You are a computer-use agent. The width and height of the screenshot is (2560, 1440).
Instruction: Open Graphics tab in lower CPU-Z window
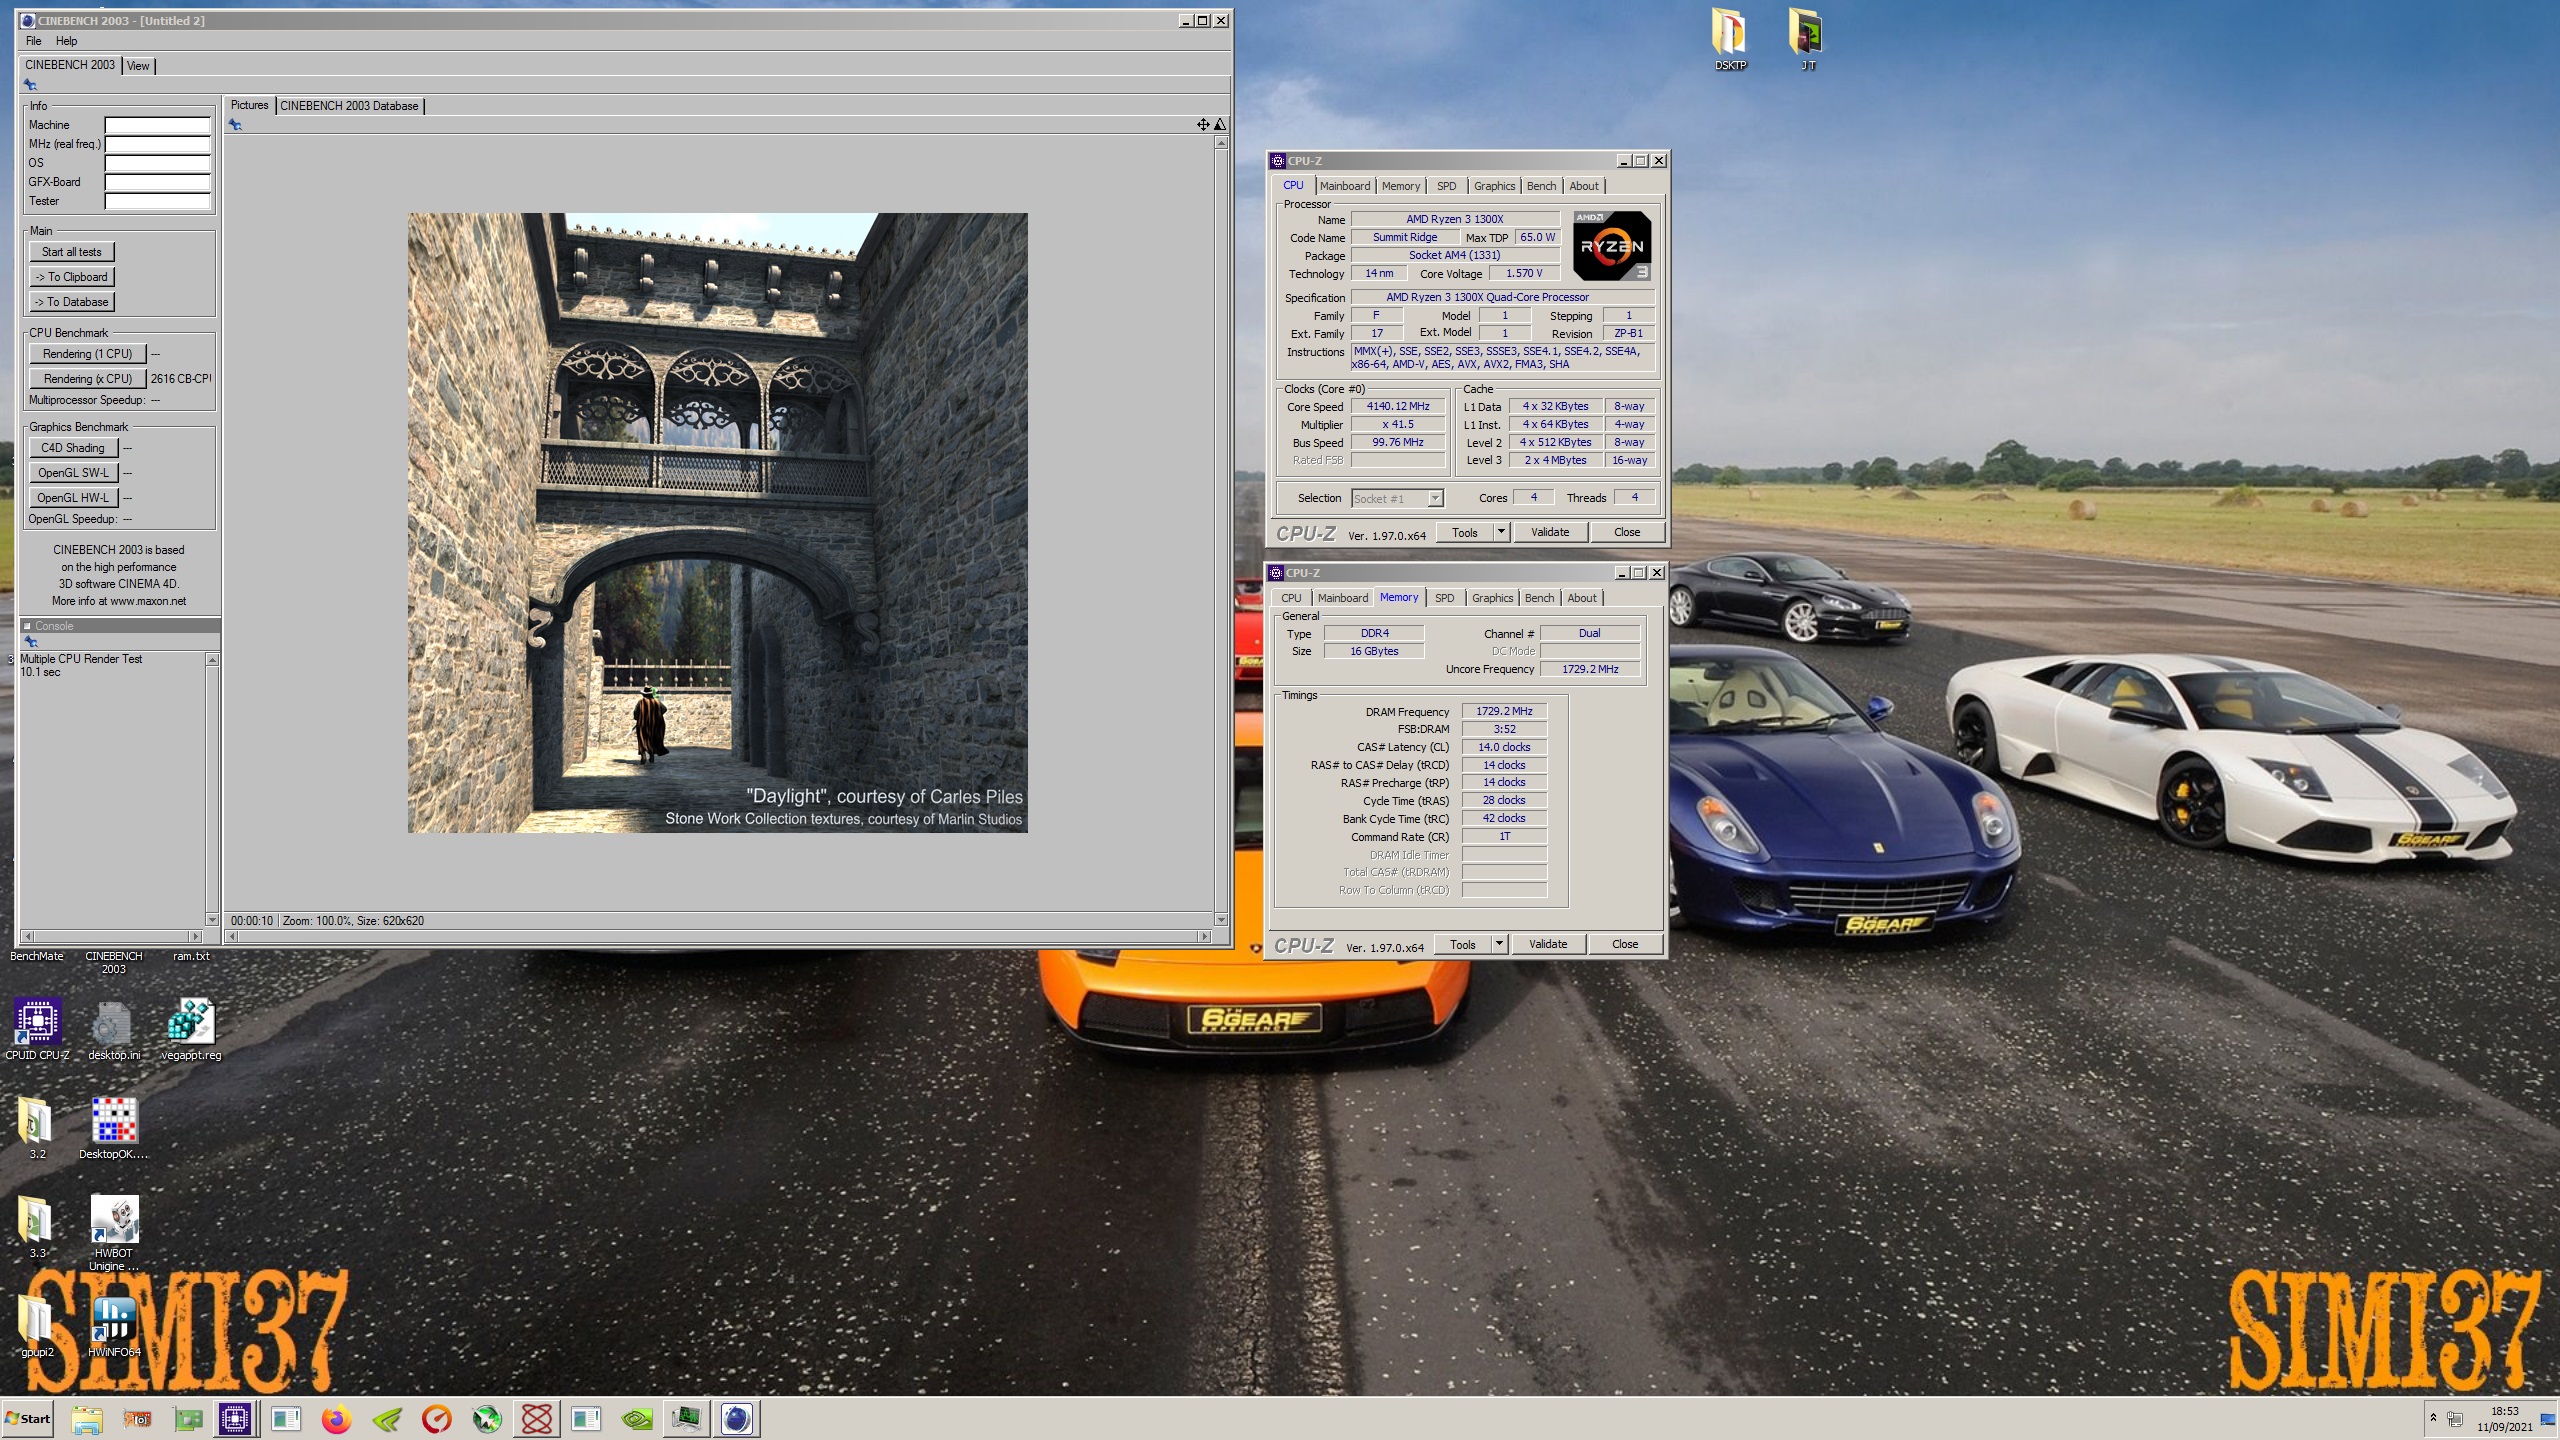1492,598
